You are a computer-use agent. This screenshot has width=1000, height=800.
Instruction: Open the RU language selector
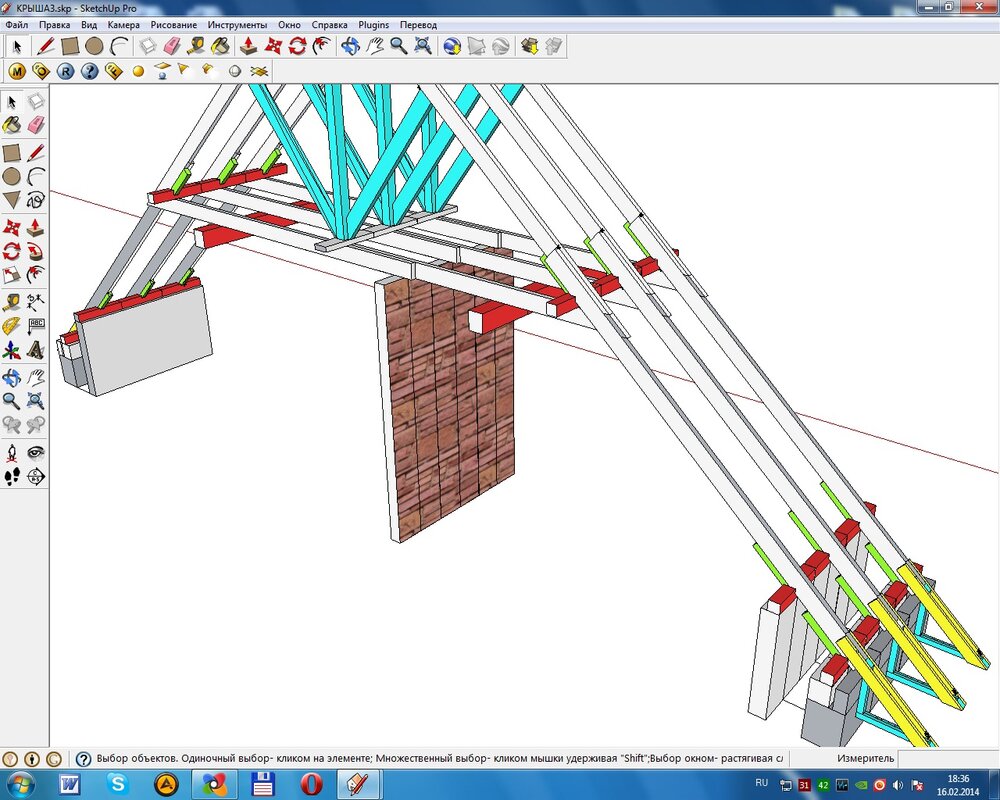tap(762, 783)
